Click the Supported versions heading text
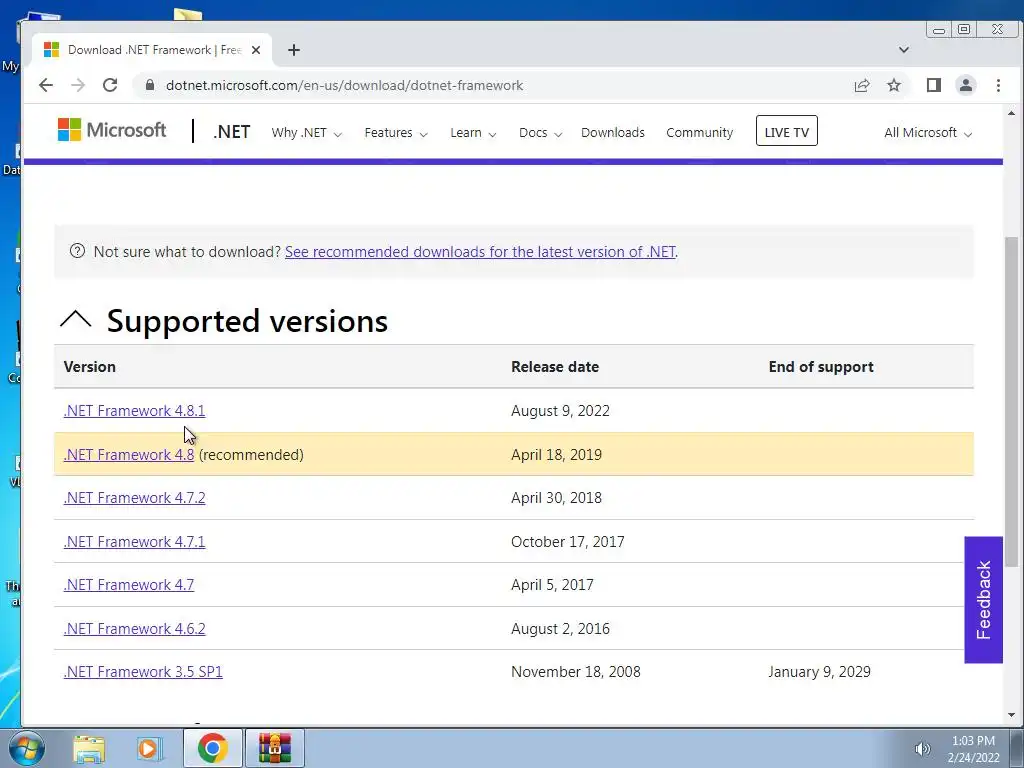 tap(247, 321)
